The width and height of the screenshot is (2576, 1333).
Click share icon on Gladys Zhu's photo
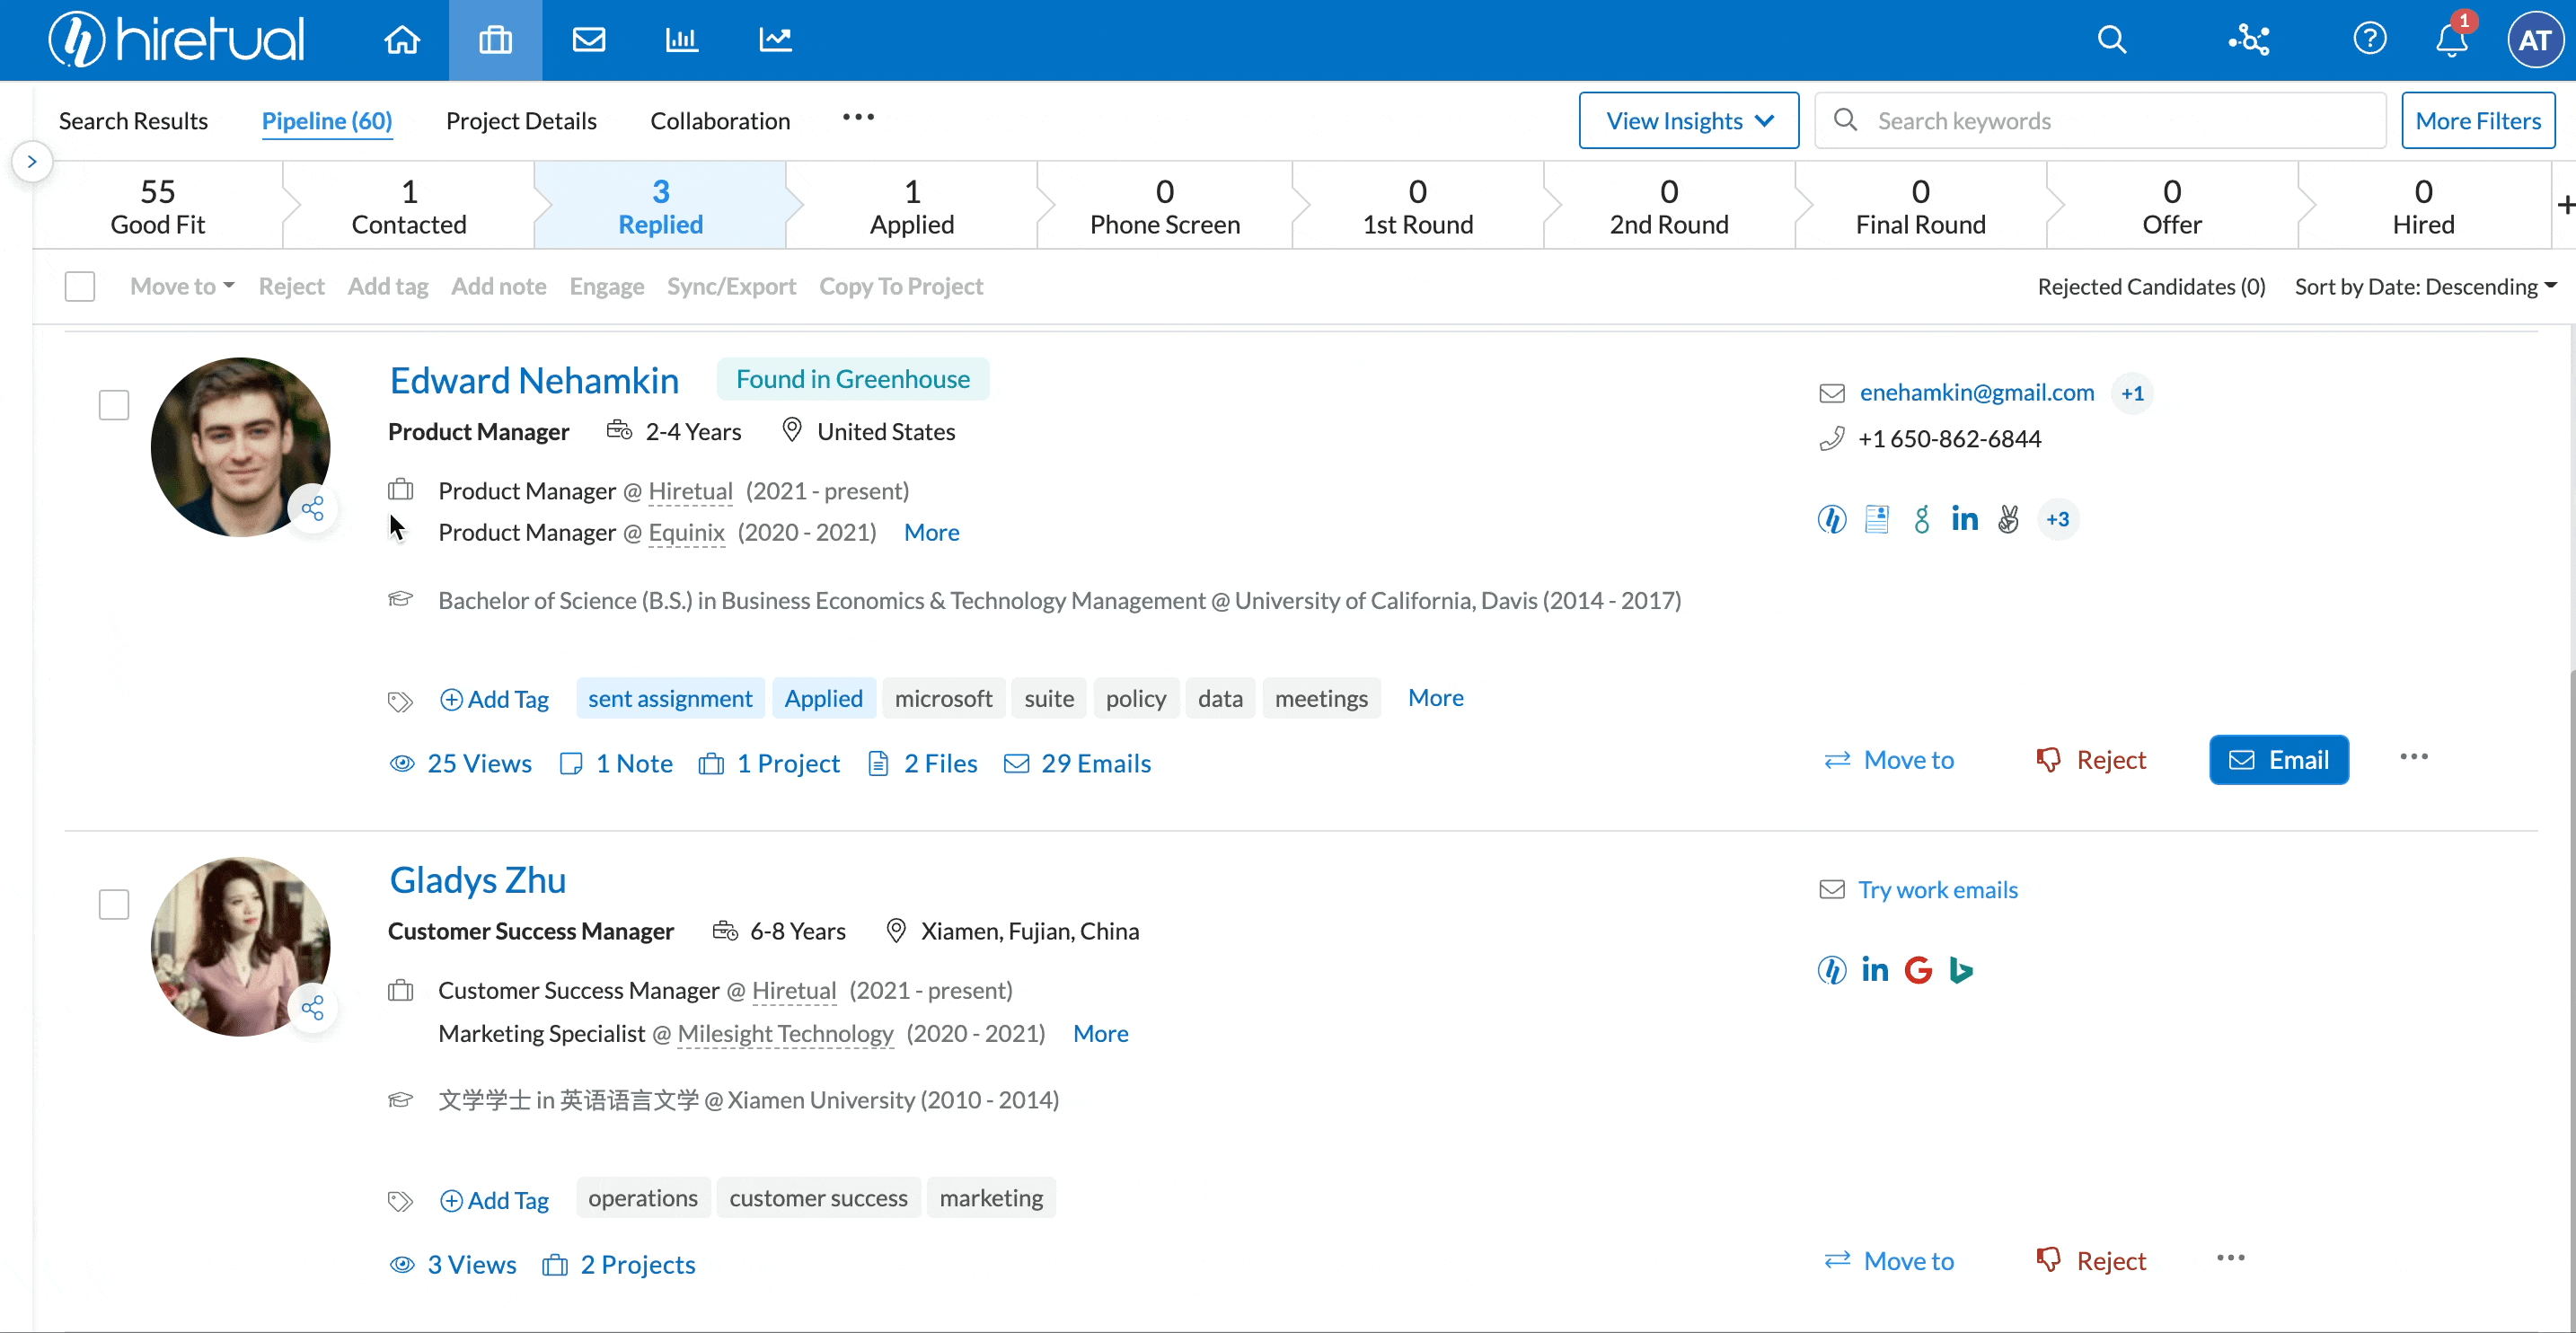(313, 1007)
